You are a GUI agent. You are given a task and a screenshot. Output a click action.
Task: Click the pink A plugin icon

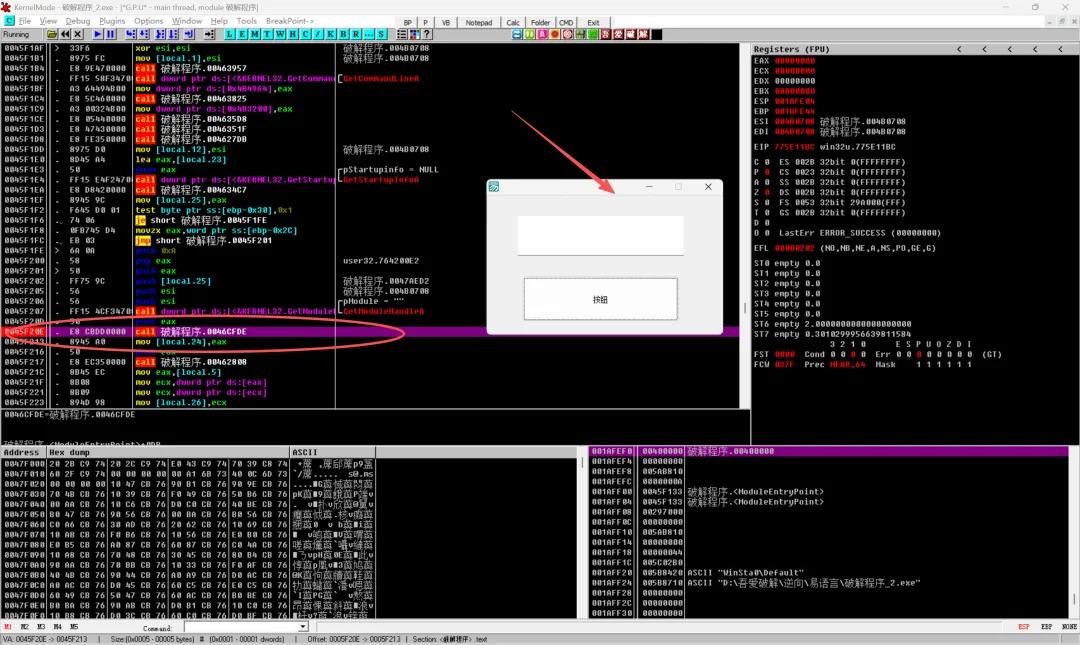[542, 34]
